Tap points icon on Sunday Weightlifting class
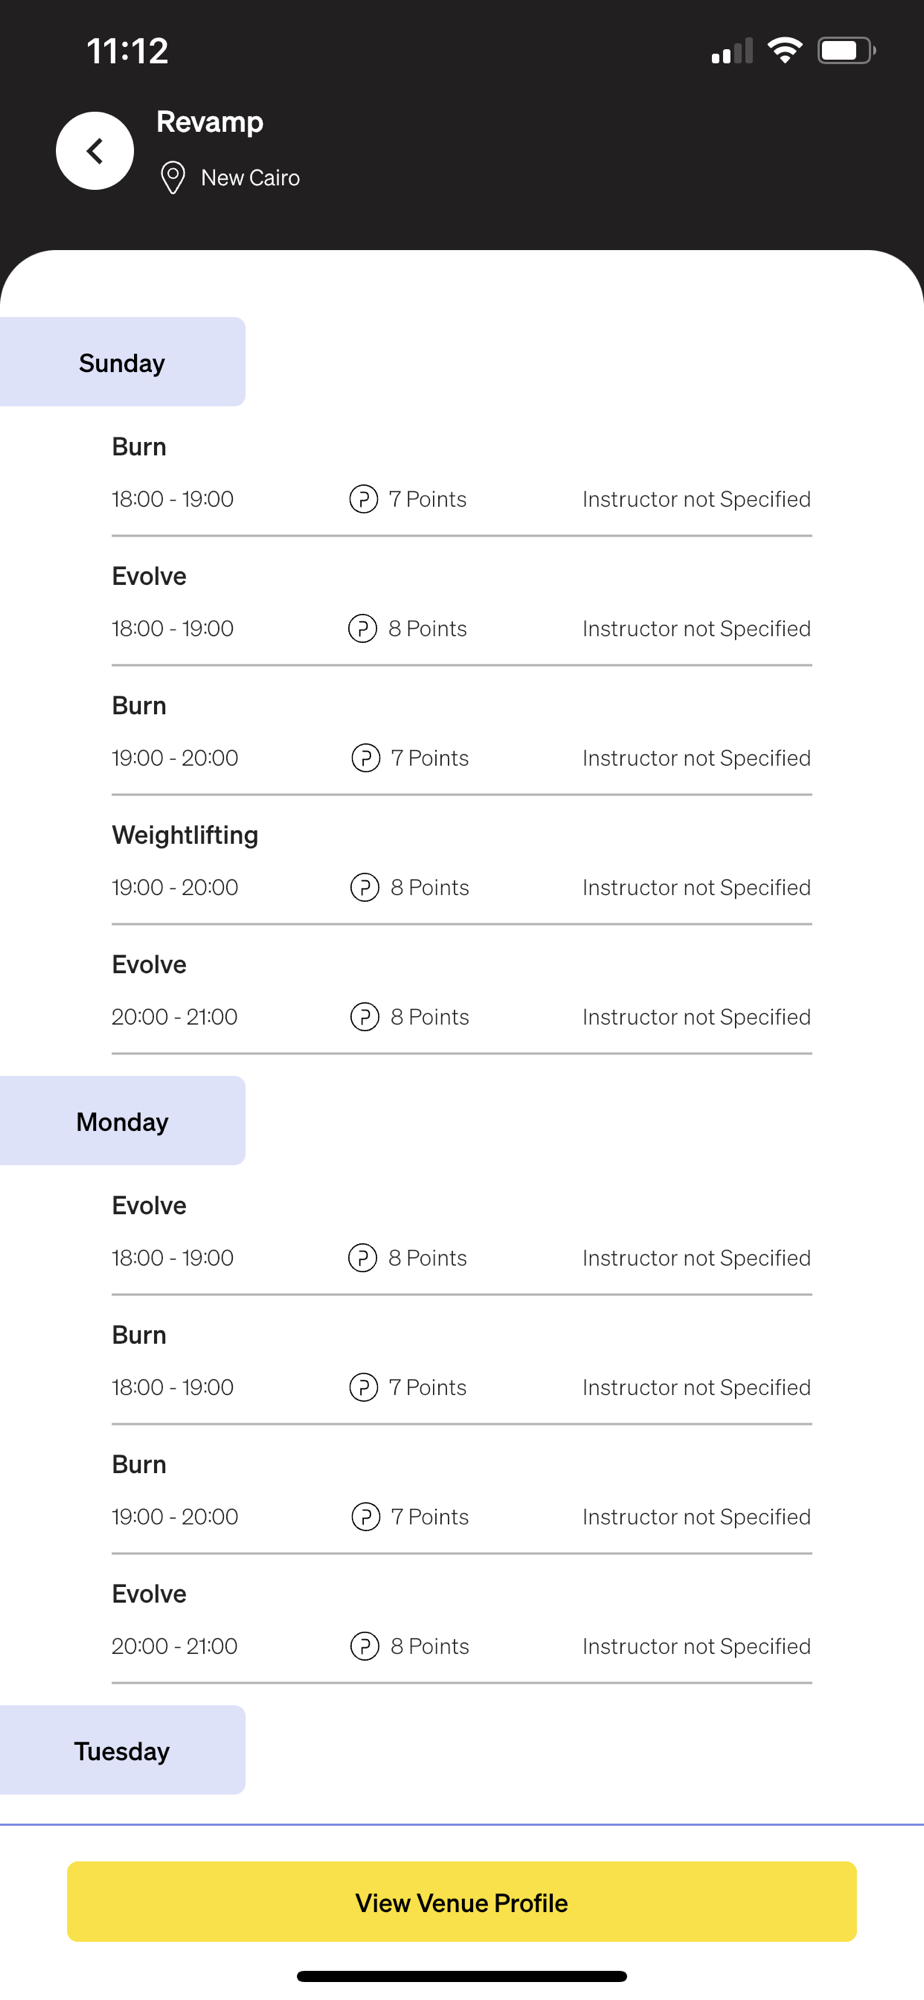Screen dimensions: 924x2000 click(365, 887)
